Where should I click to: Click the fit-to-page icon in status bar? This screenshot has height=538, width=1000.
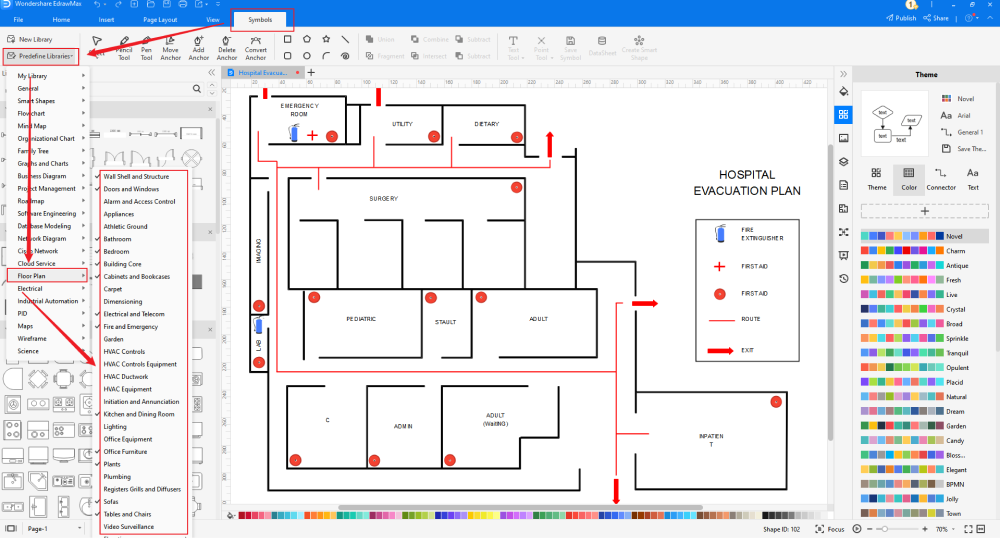(x=968, y=529)
